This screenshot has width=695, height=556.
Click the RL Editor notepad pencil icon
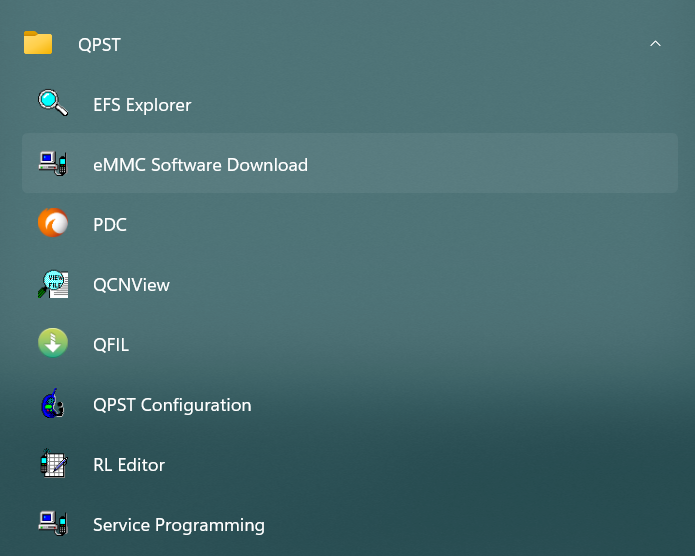click(54, 463)
